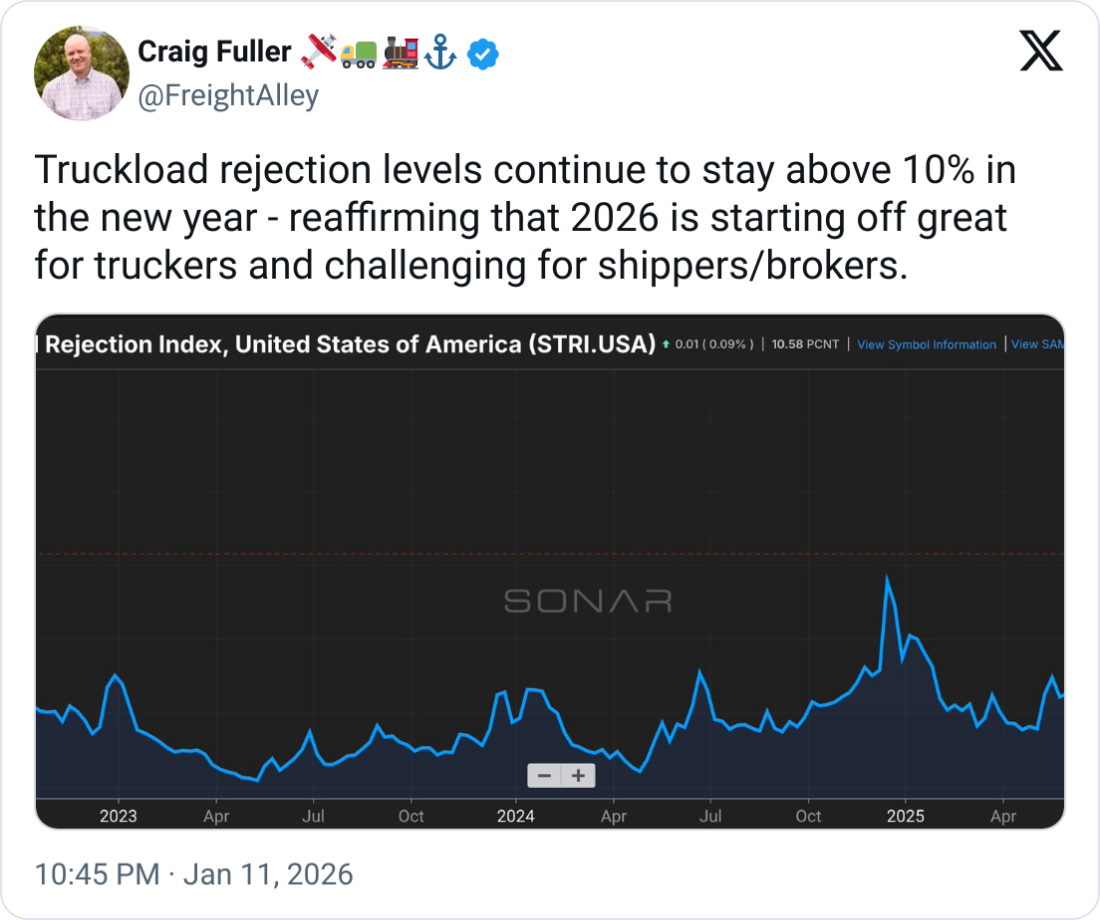Select the 2024 label on time axis
1100x920 pixels.
tap(515, 816)
